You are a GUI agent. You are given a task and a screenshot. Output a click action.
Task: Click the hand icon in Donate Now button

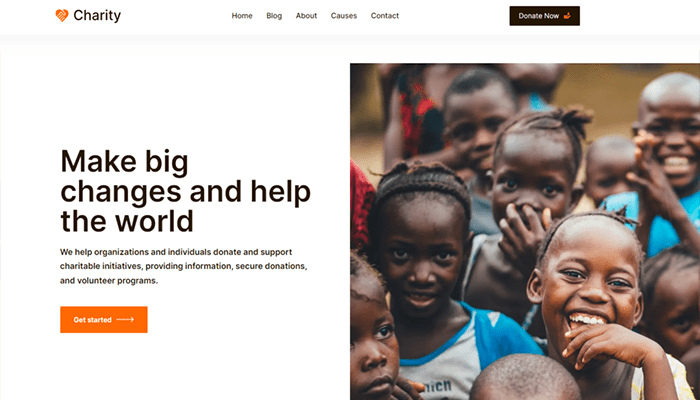coord(567,16)
